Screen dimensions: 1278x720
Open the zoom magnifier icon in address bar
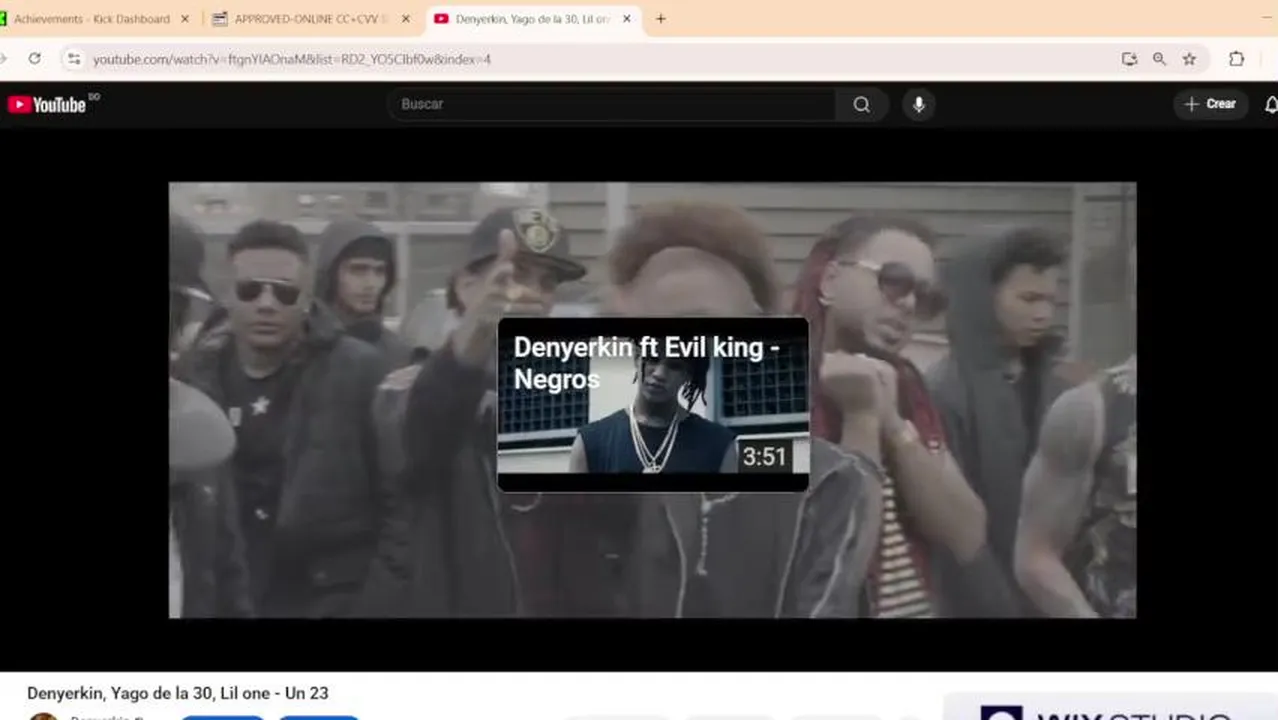point(1160,59)
